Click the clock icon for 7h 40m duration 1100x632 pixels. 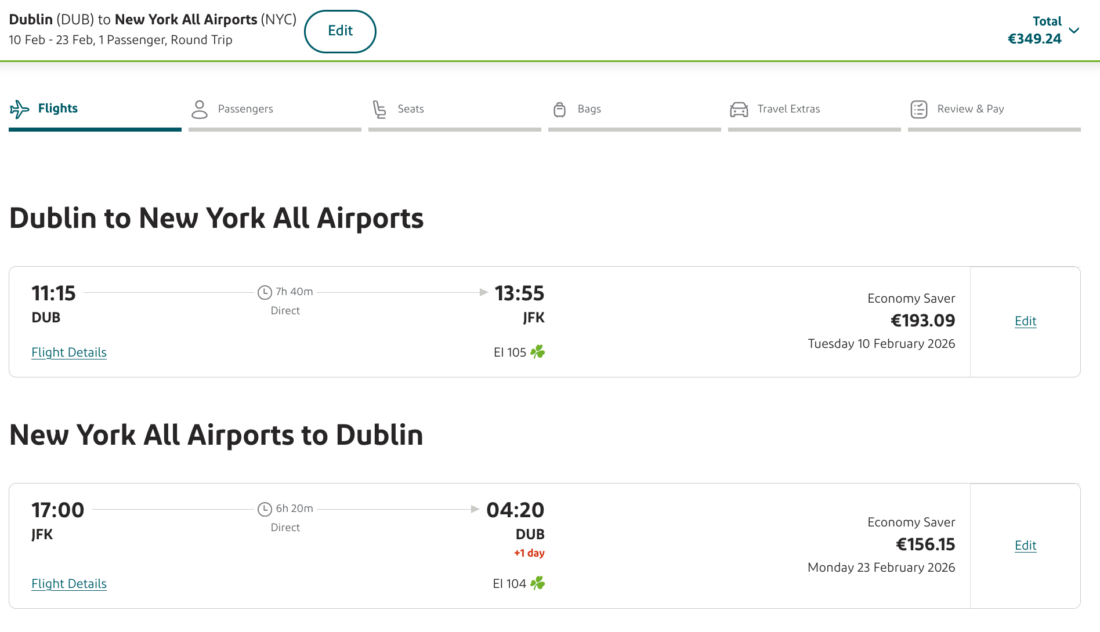[x=265, y=292]
